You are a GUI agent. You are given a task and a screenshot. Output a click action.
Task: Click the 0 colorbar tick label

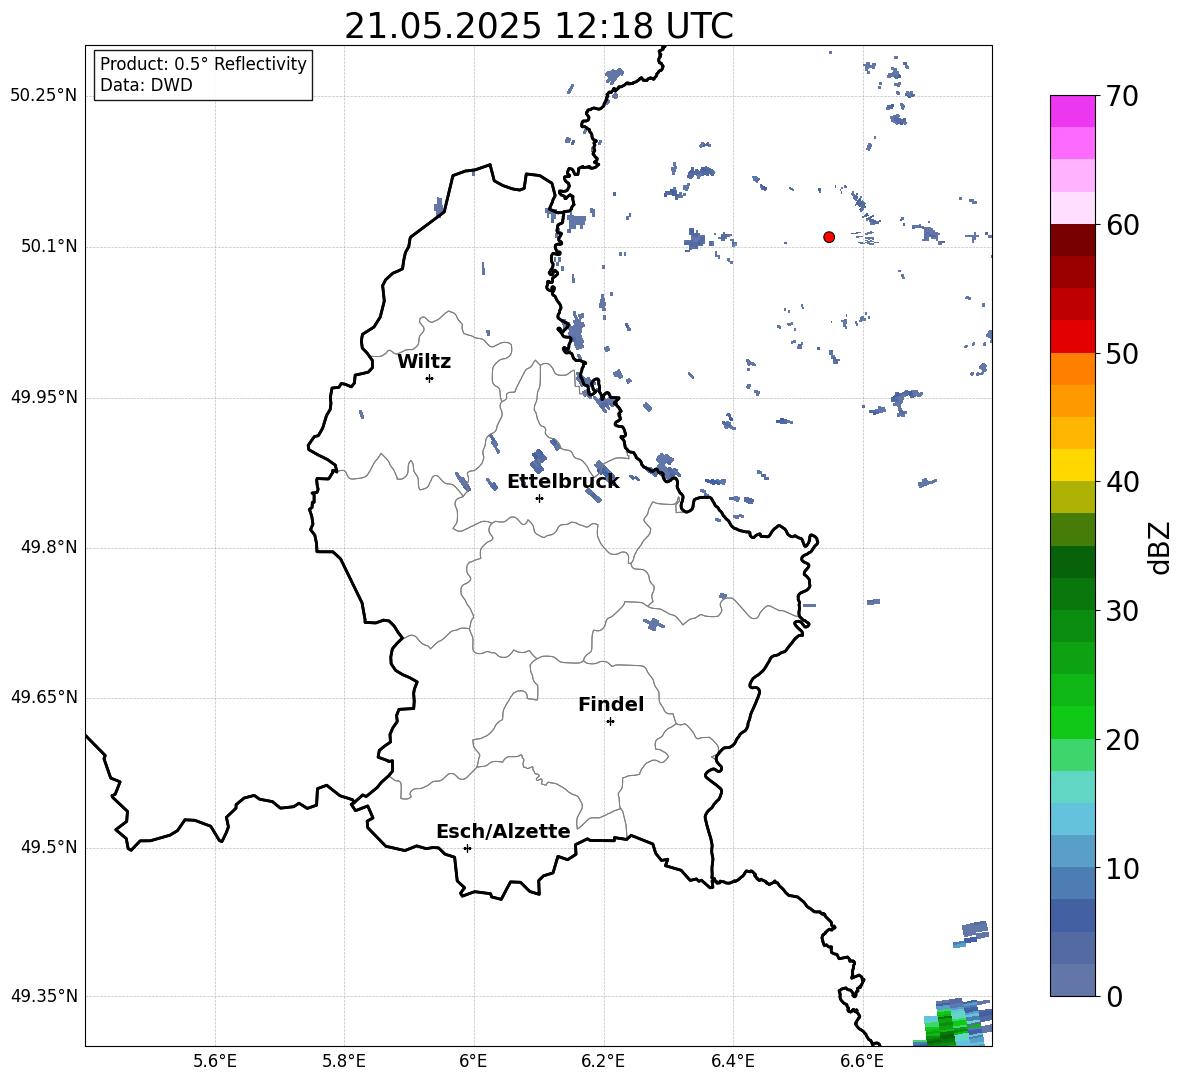click(x=1114, y=997)
